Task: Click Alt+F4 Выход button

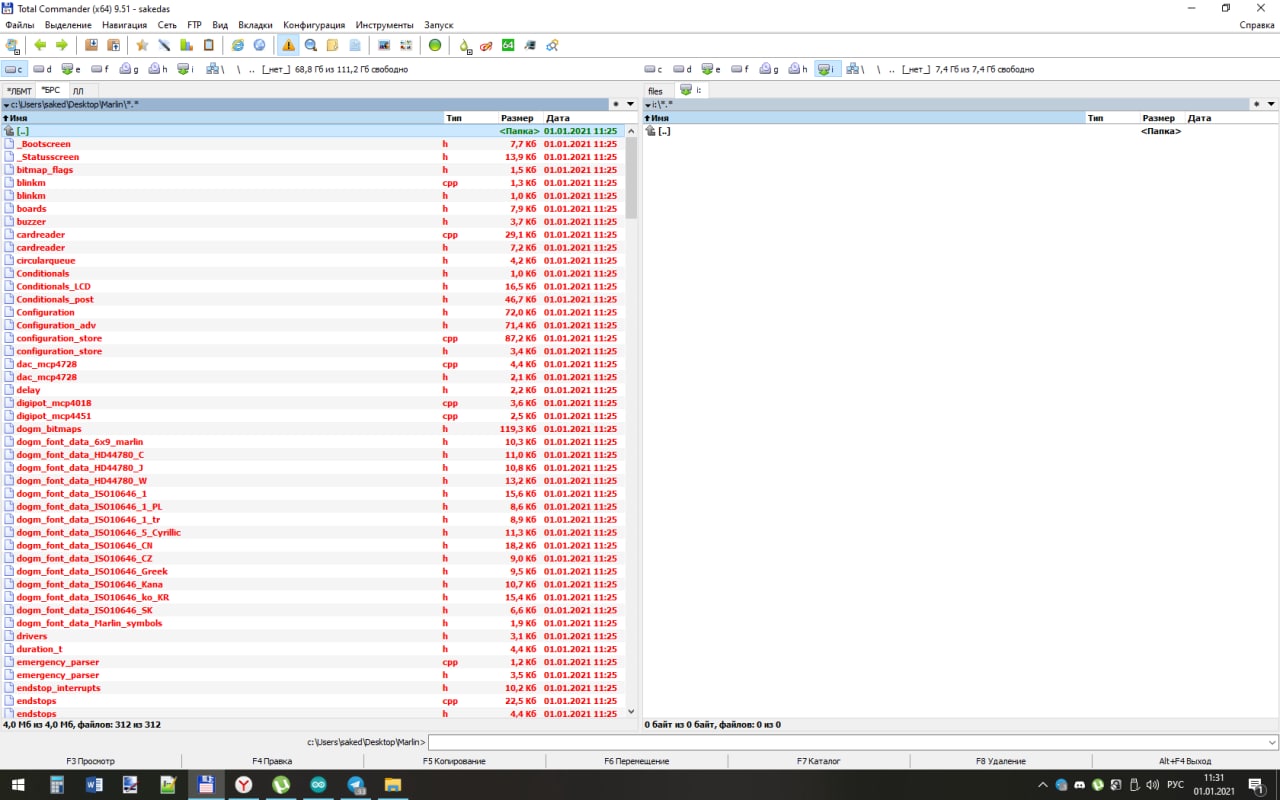Action: tap(1185, 761)
